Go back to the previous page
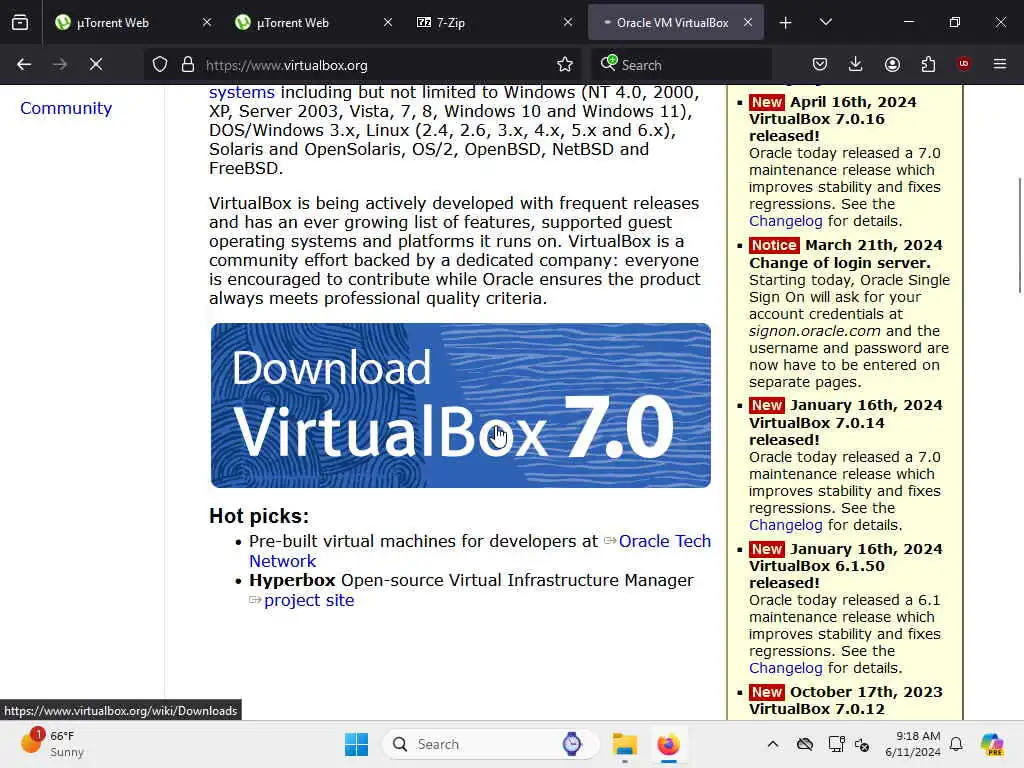This screenshot has width=1024, height=768. coord(24,64)
